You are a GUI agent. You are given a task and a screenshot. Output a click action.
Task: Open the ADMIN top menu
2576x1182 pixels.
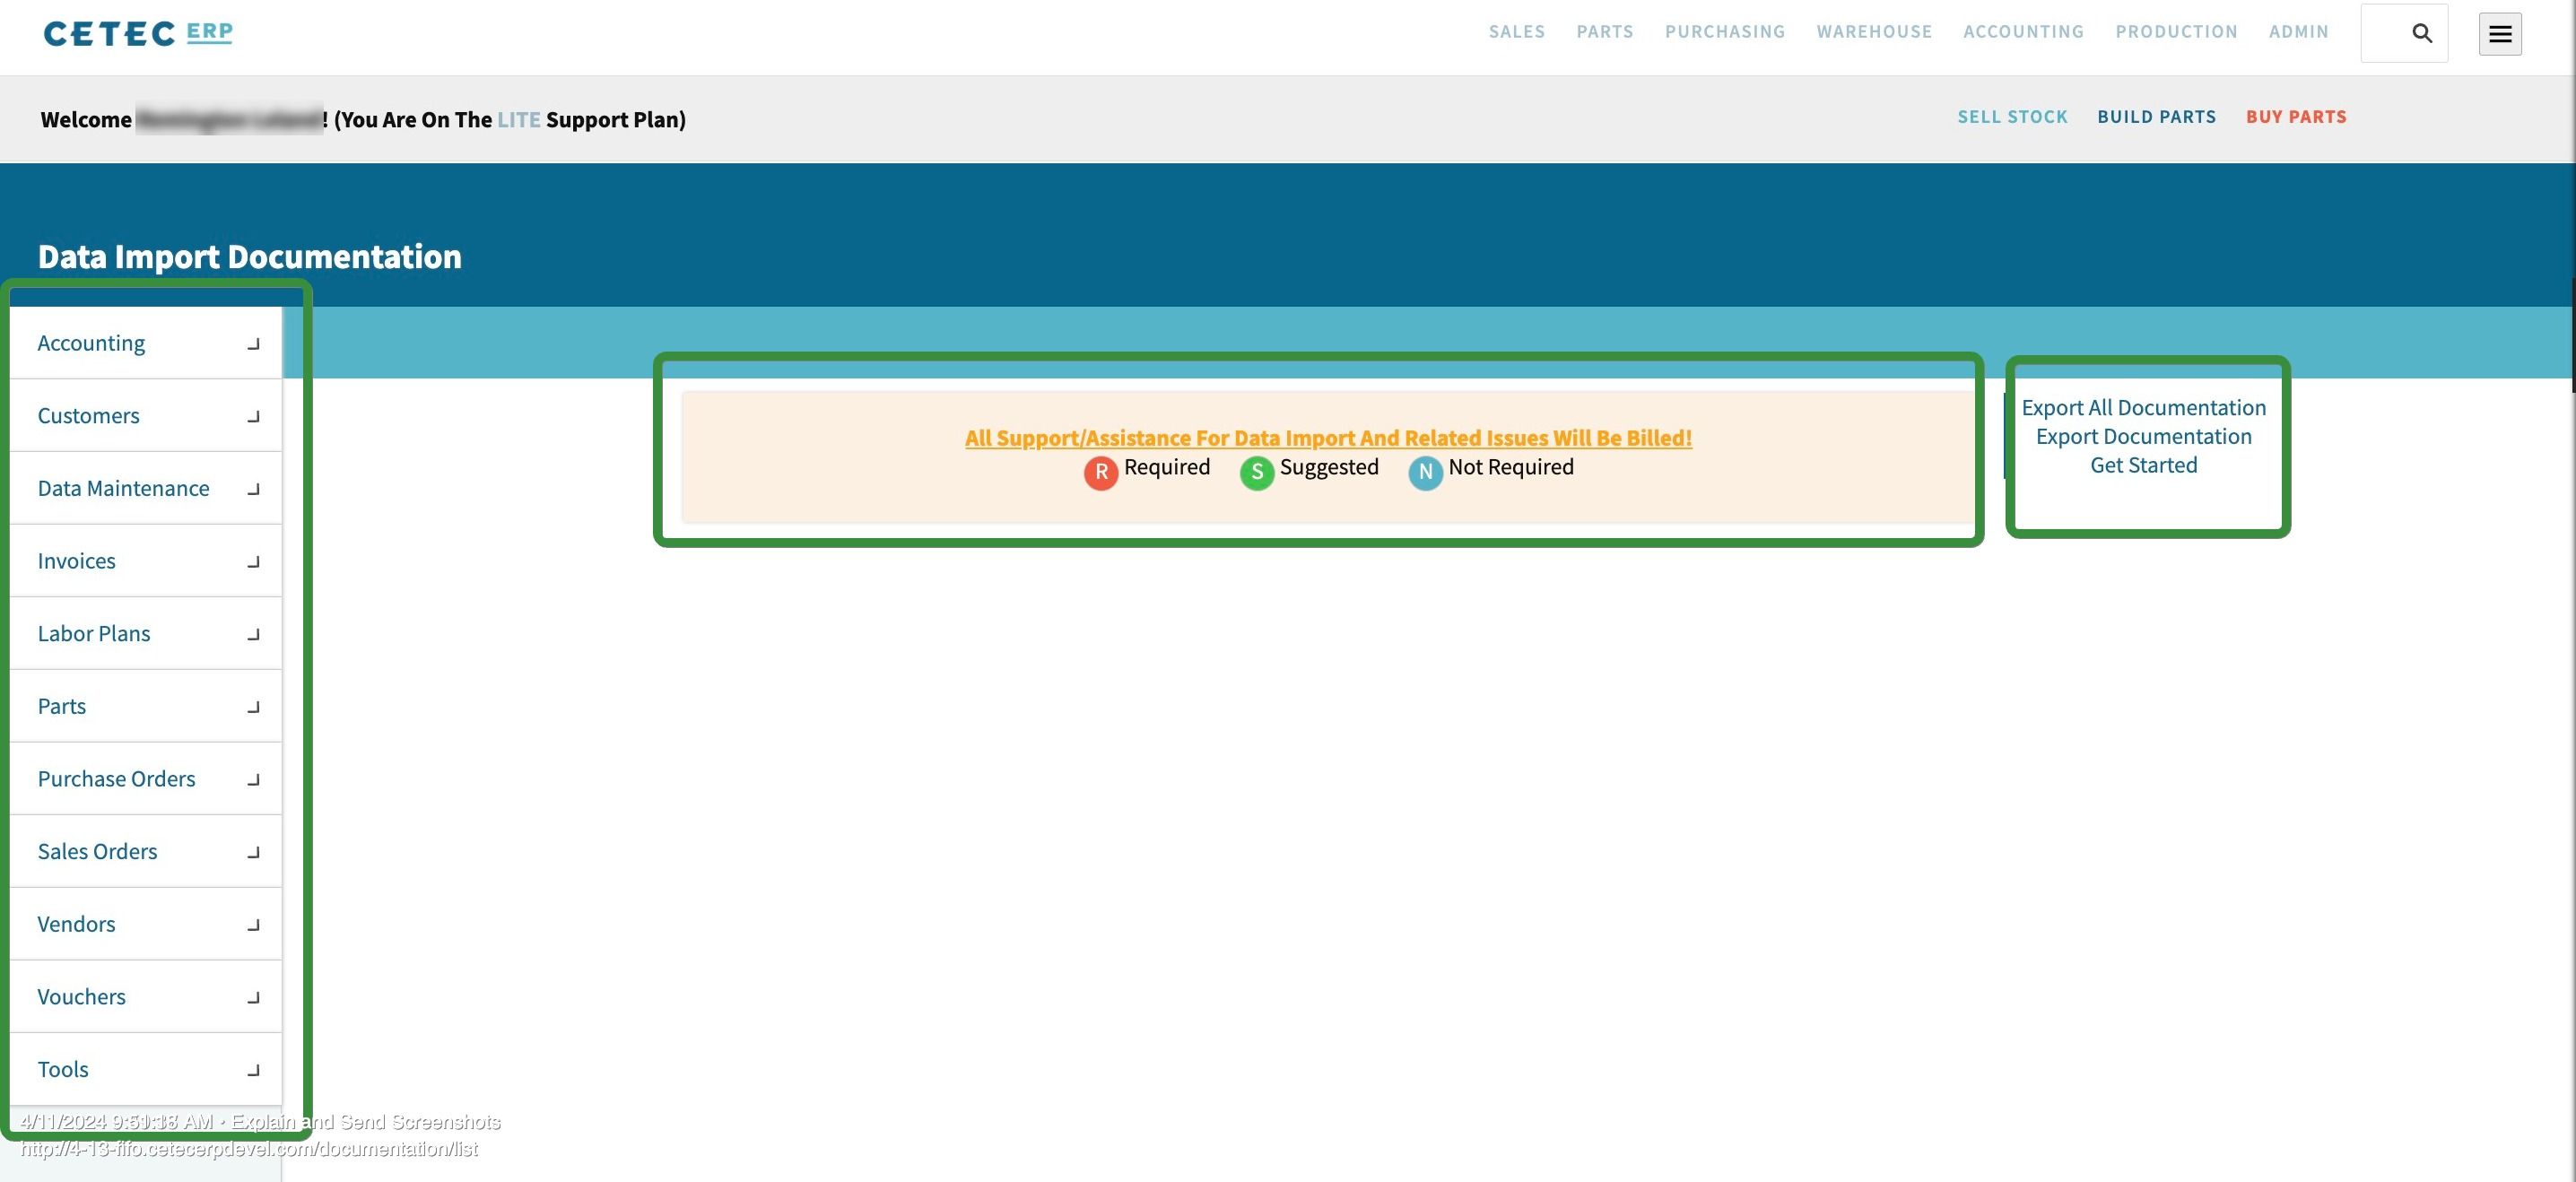pyautogui.click(x=2298, y=32)
